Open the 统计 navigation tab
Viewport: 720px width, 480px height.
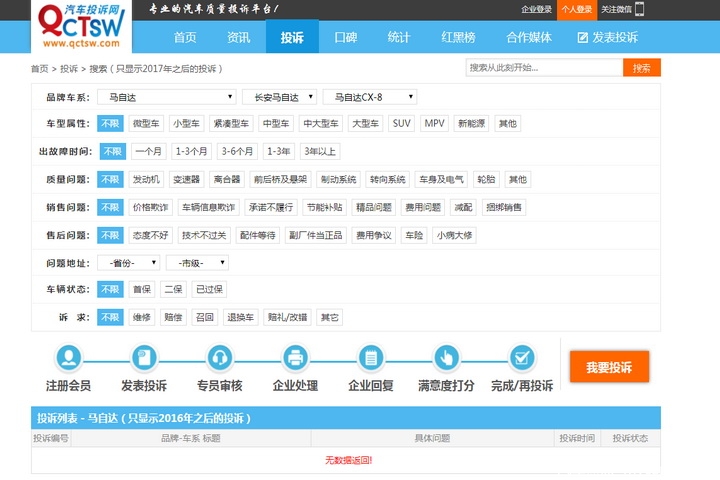(x=399, y=38)
